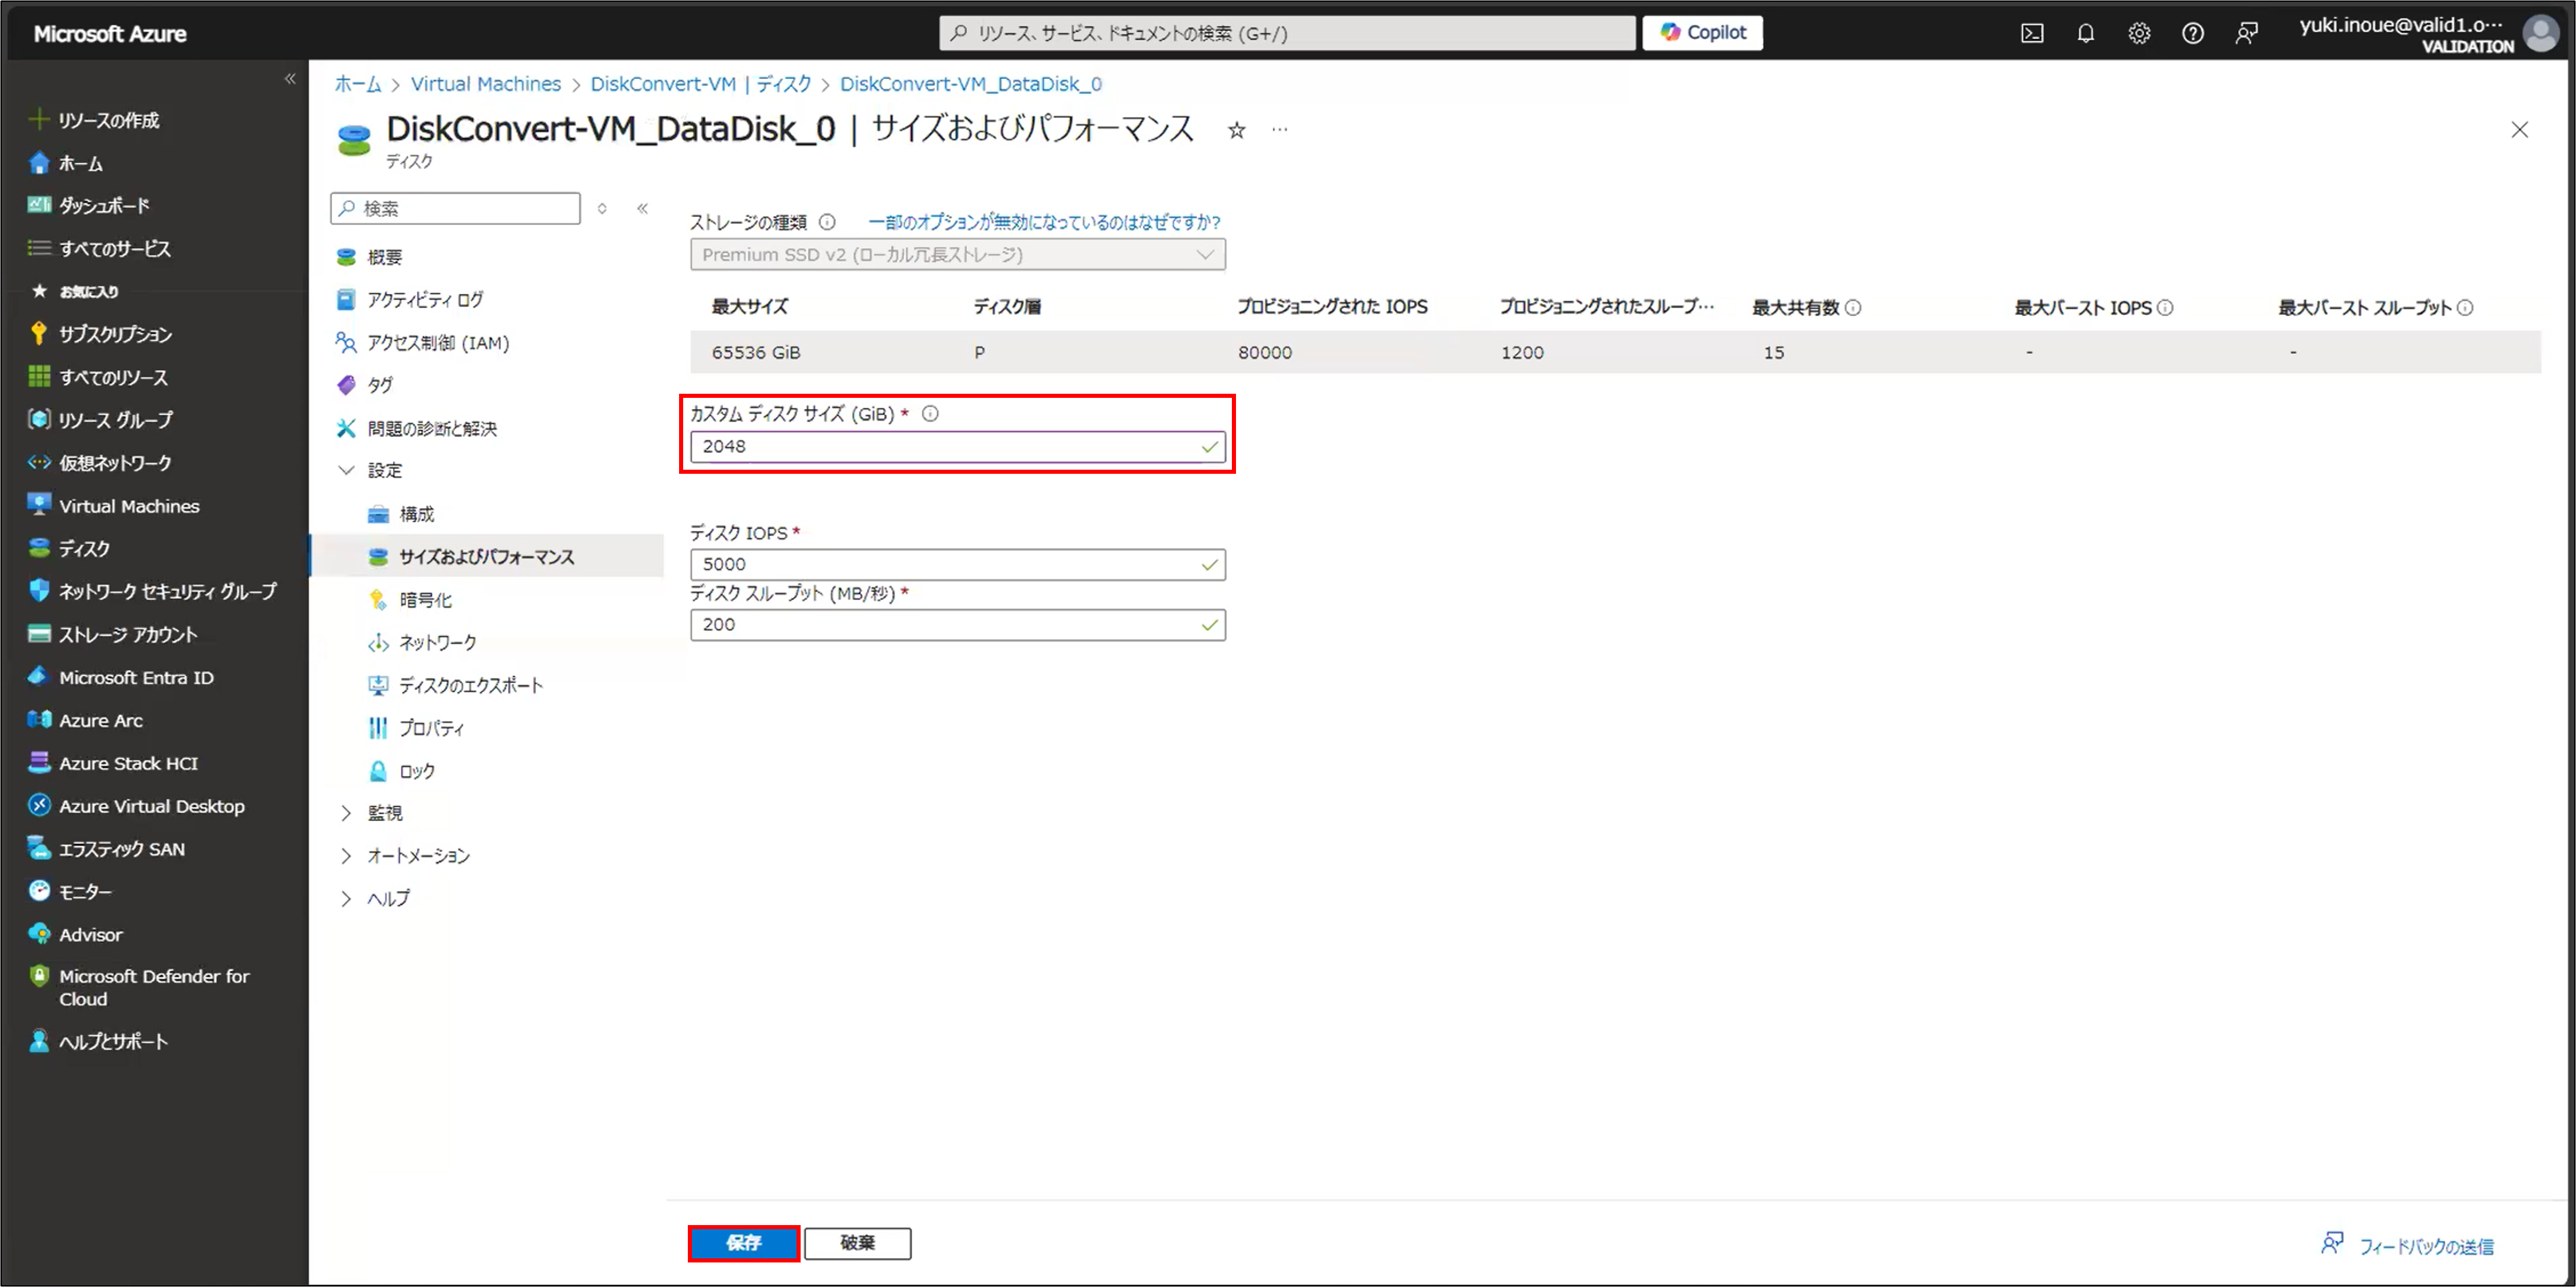Open All services in sidebar
The image size is (2576, 1287).
pos(99,248)
